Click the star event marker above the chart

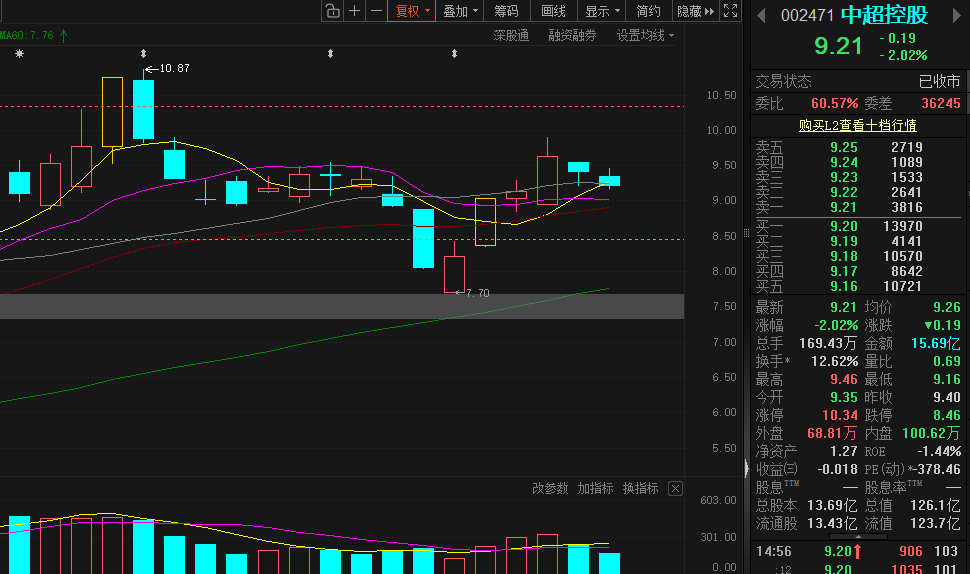20,54
